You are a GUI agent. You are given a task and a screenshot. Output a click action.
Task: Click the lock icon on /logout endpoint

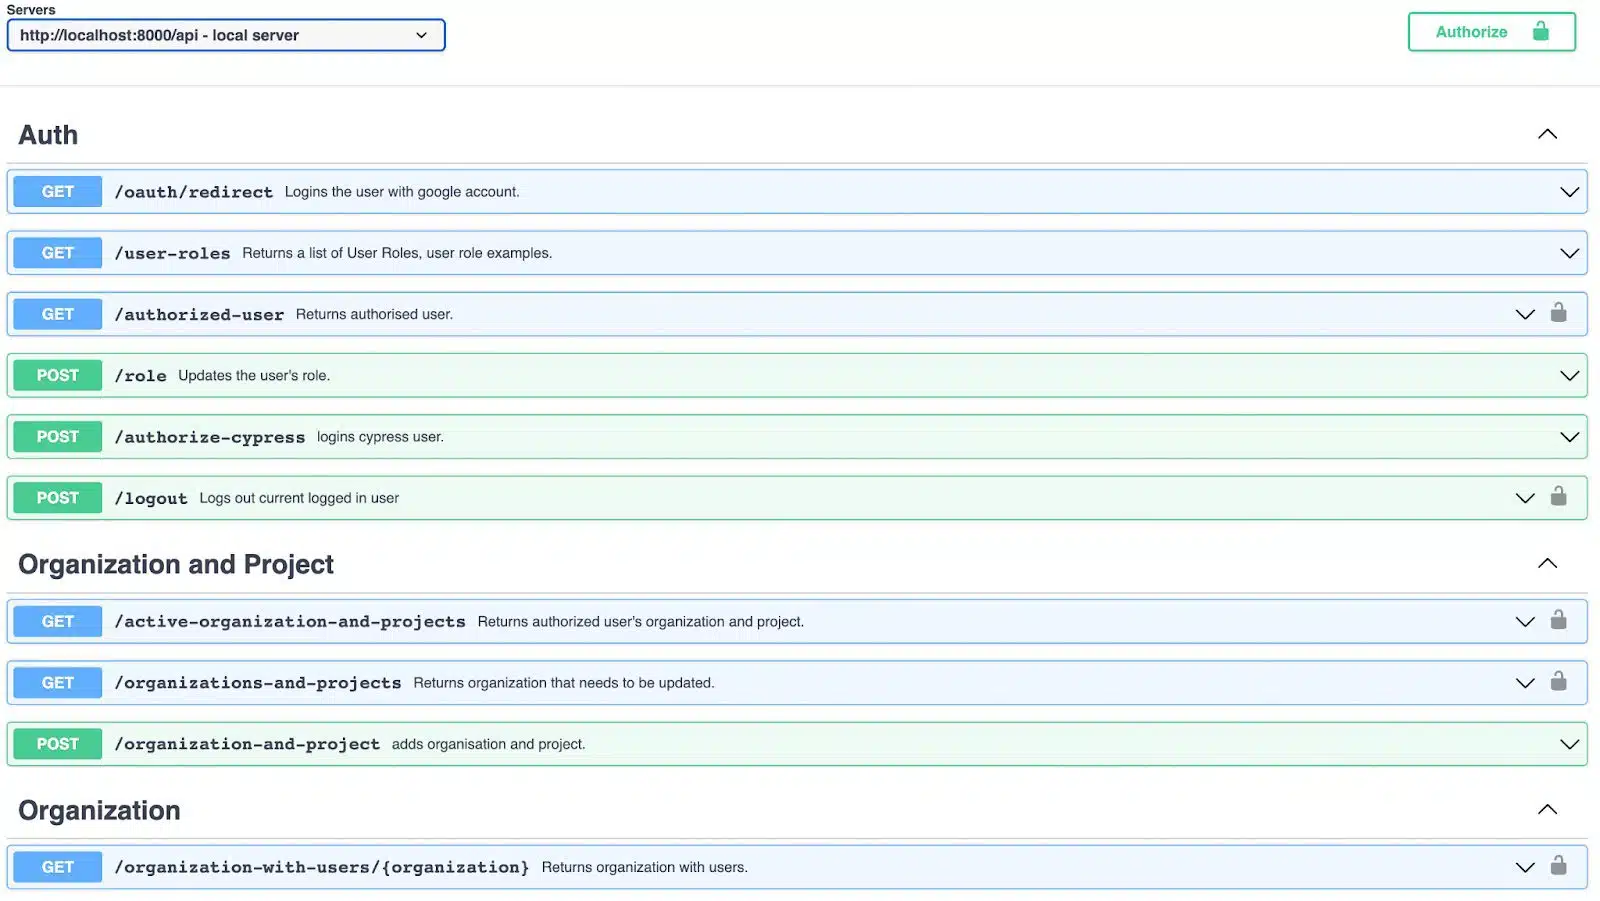1558,497
